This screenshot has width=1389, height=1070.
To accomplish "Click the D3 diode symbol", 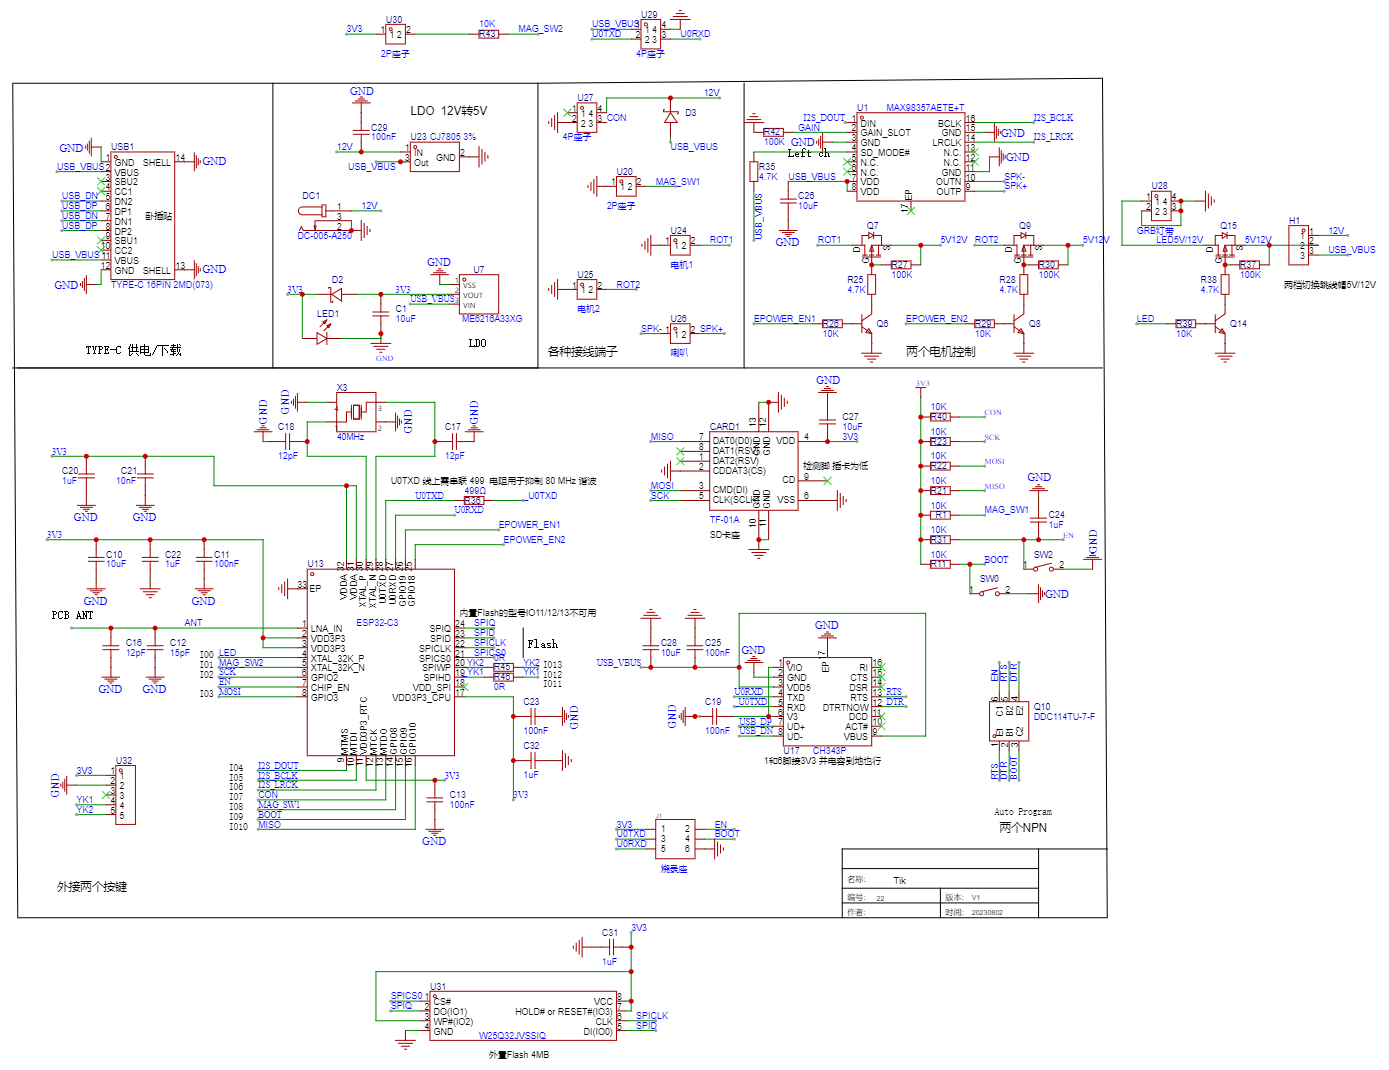I will pyautogui.click(x=670, y=117).
